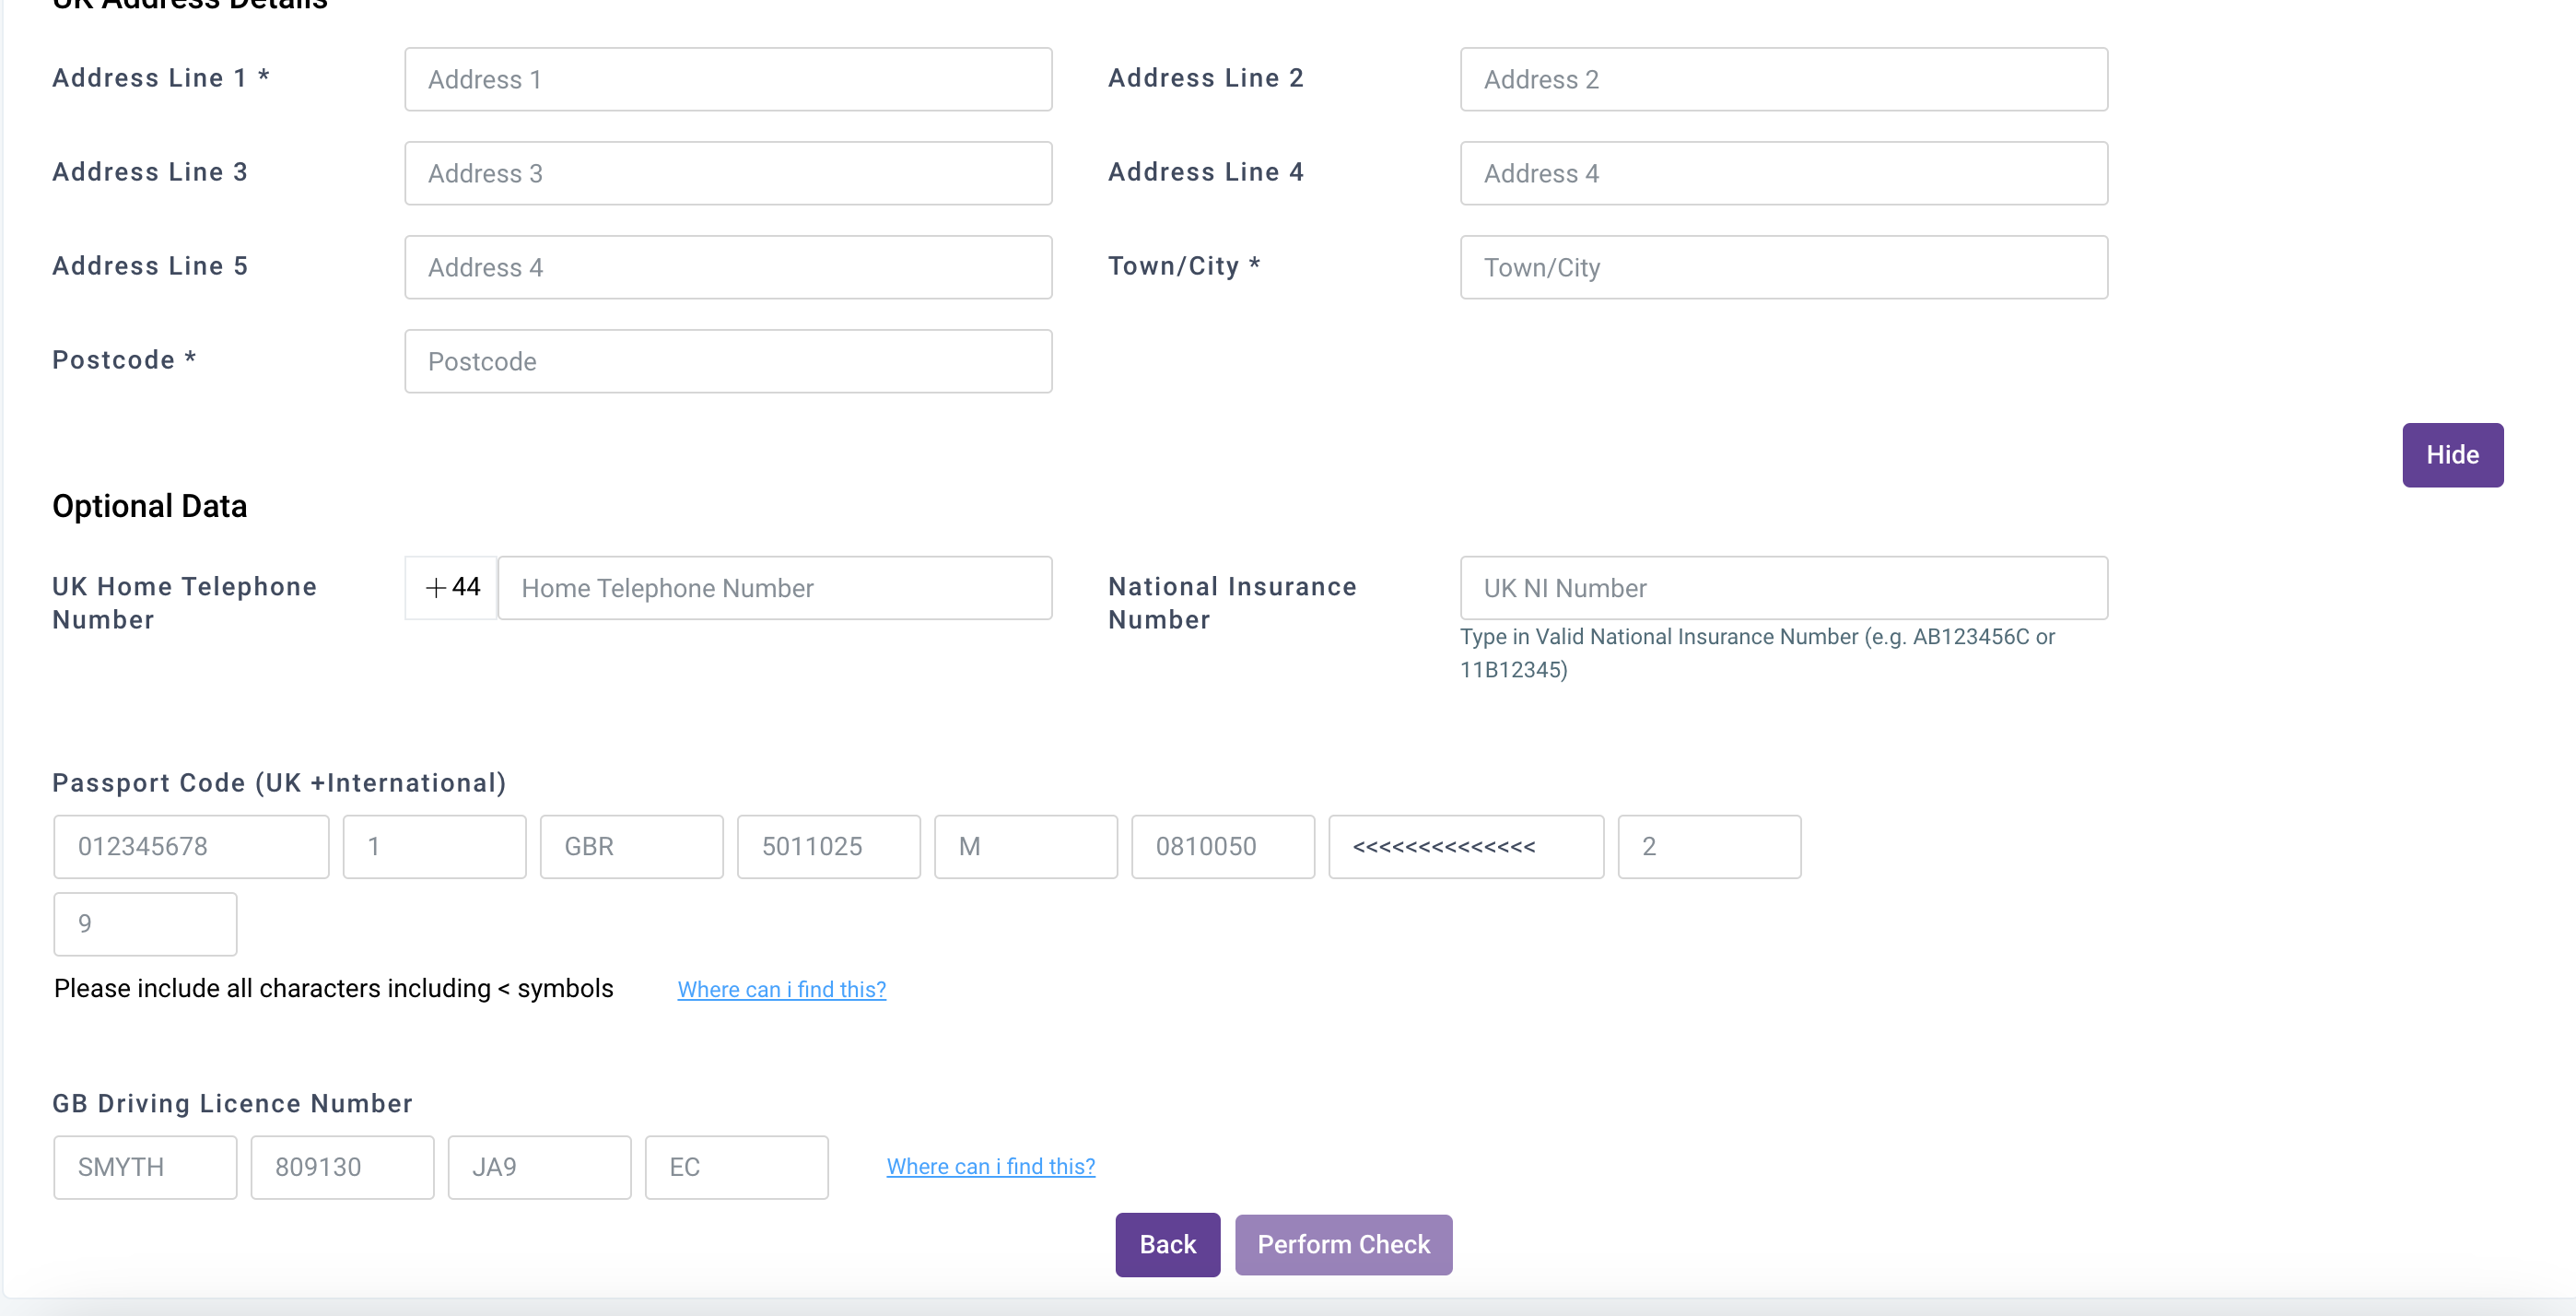Click into the Address Line 4 field
Screen dimensions: 2576x1316
click(x=1783, y=173)
